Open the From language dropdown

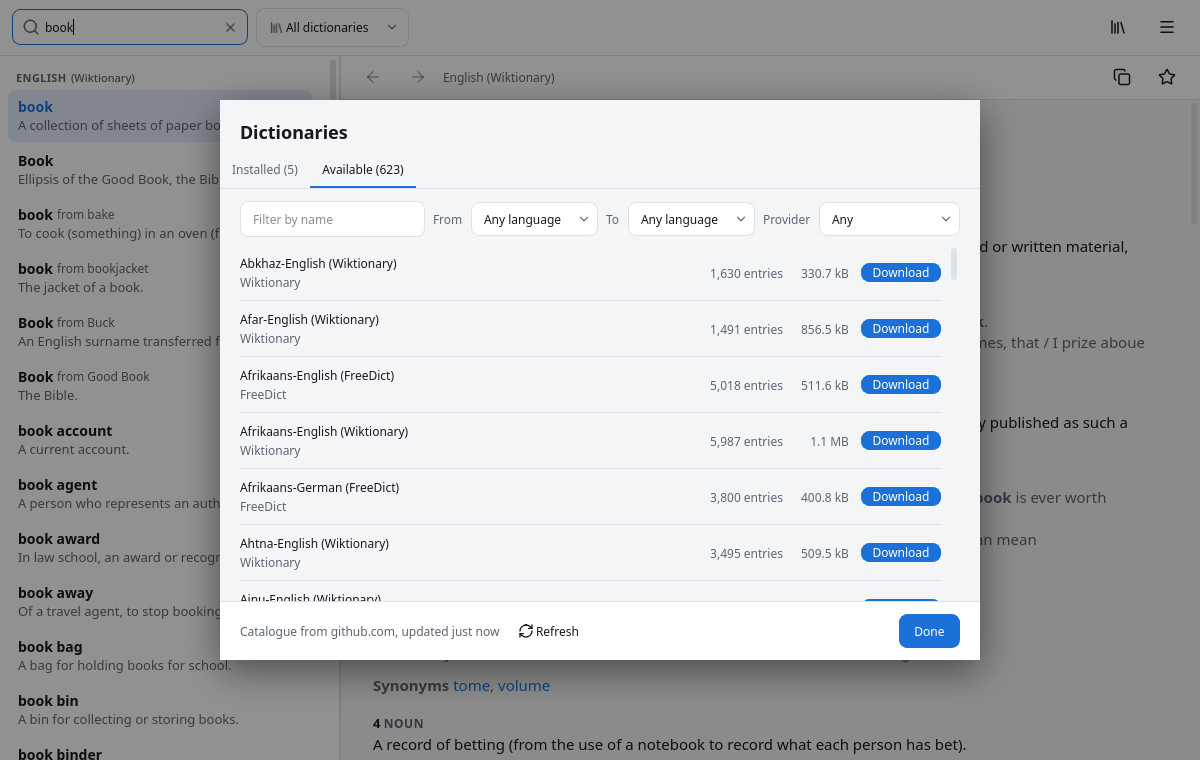coord(534,219)
